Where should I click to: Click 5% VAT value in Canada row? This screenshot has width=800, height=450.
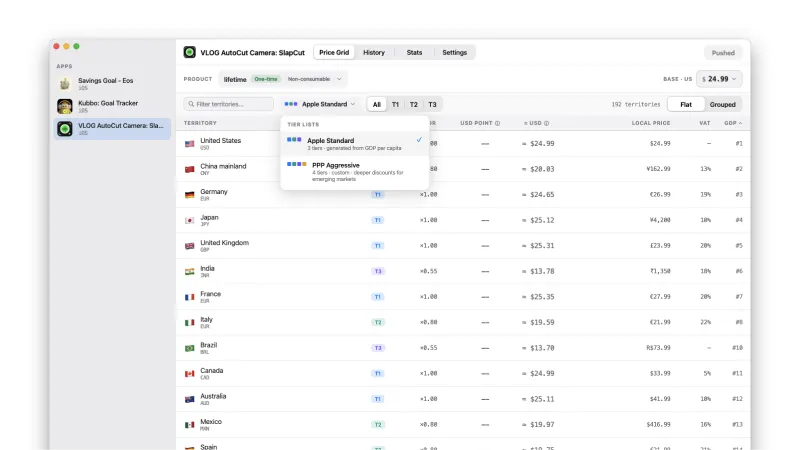click(707, 373)
